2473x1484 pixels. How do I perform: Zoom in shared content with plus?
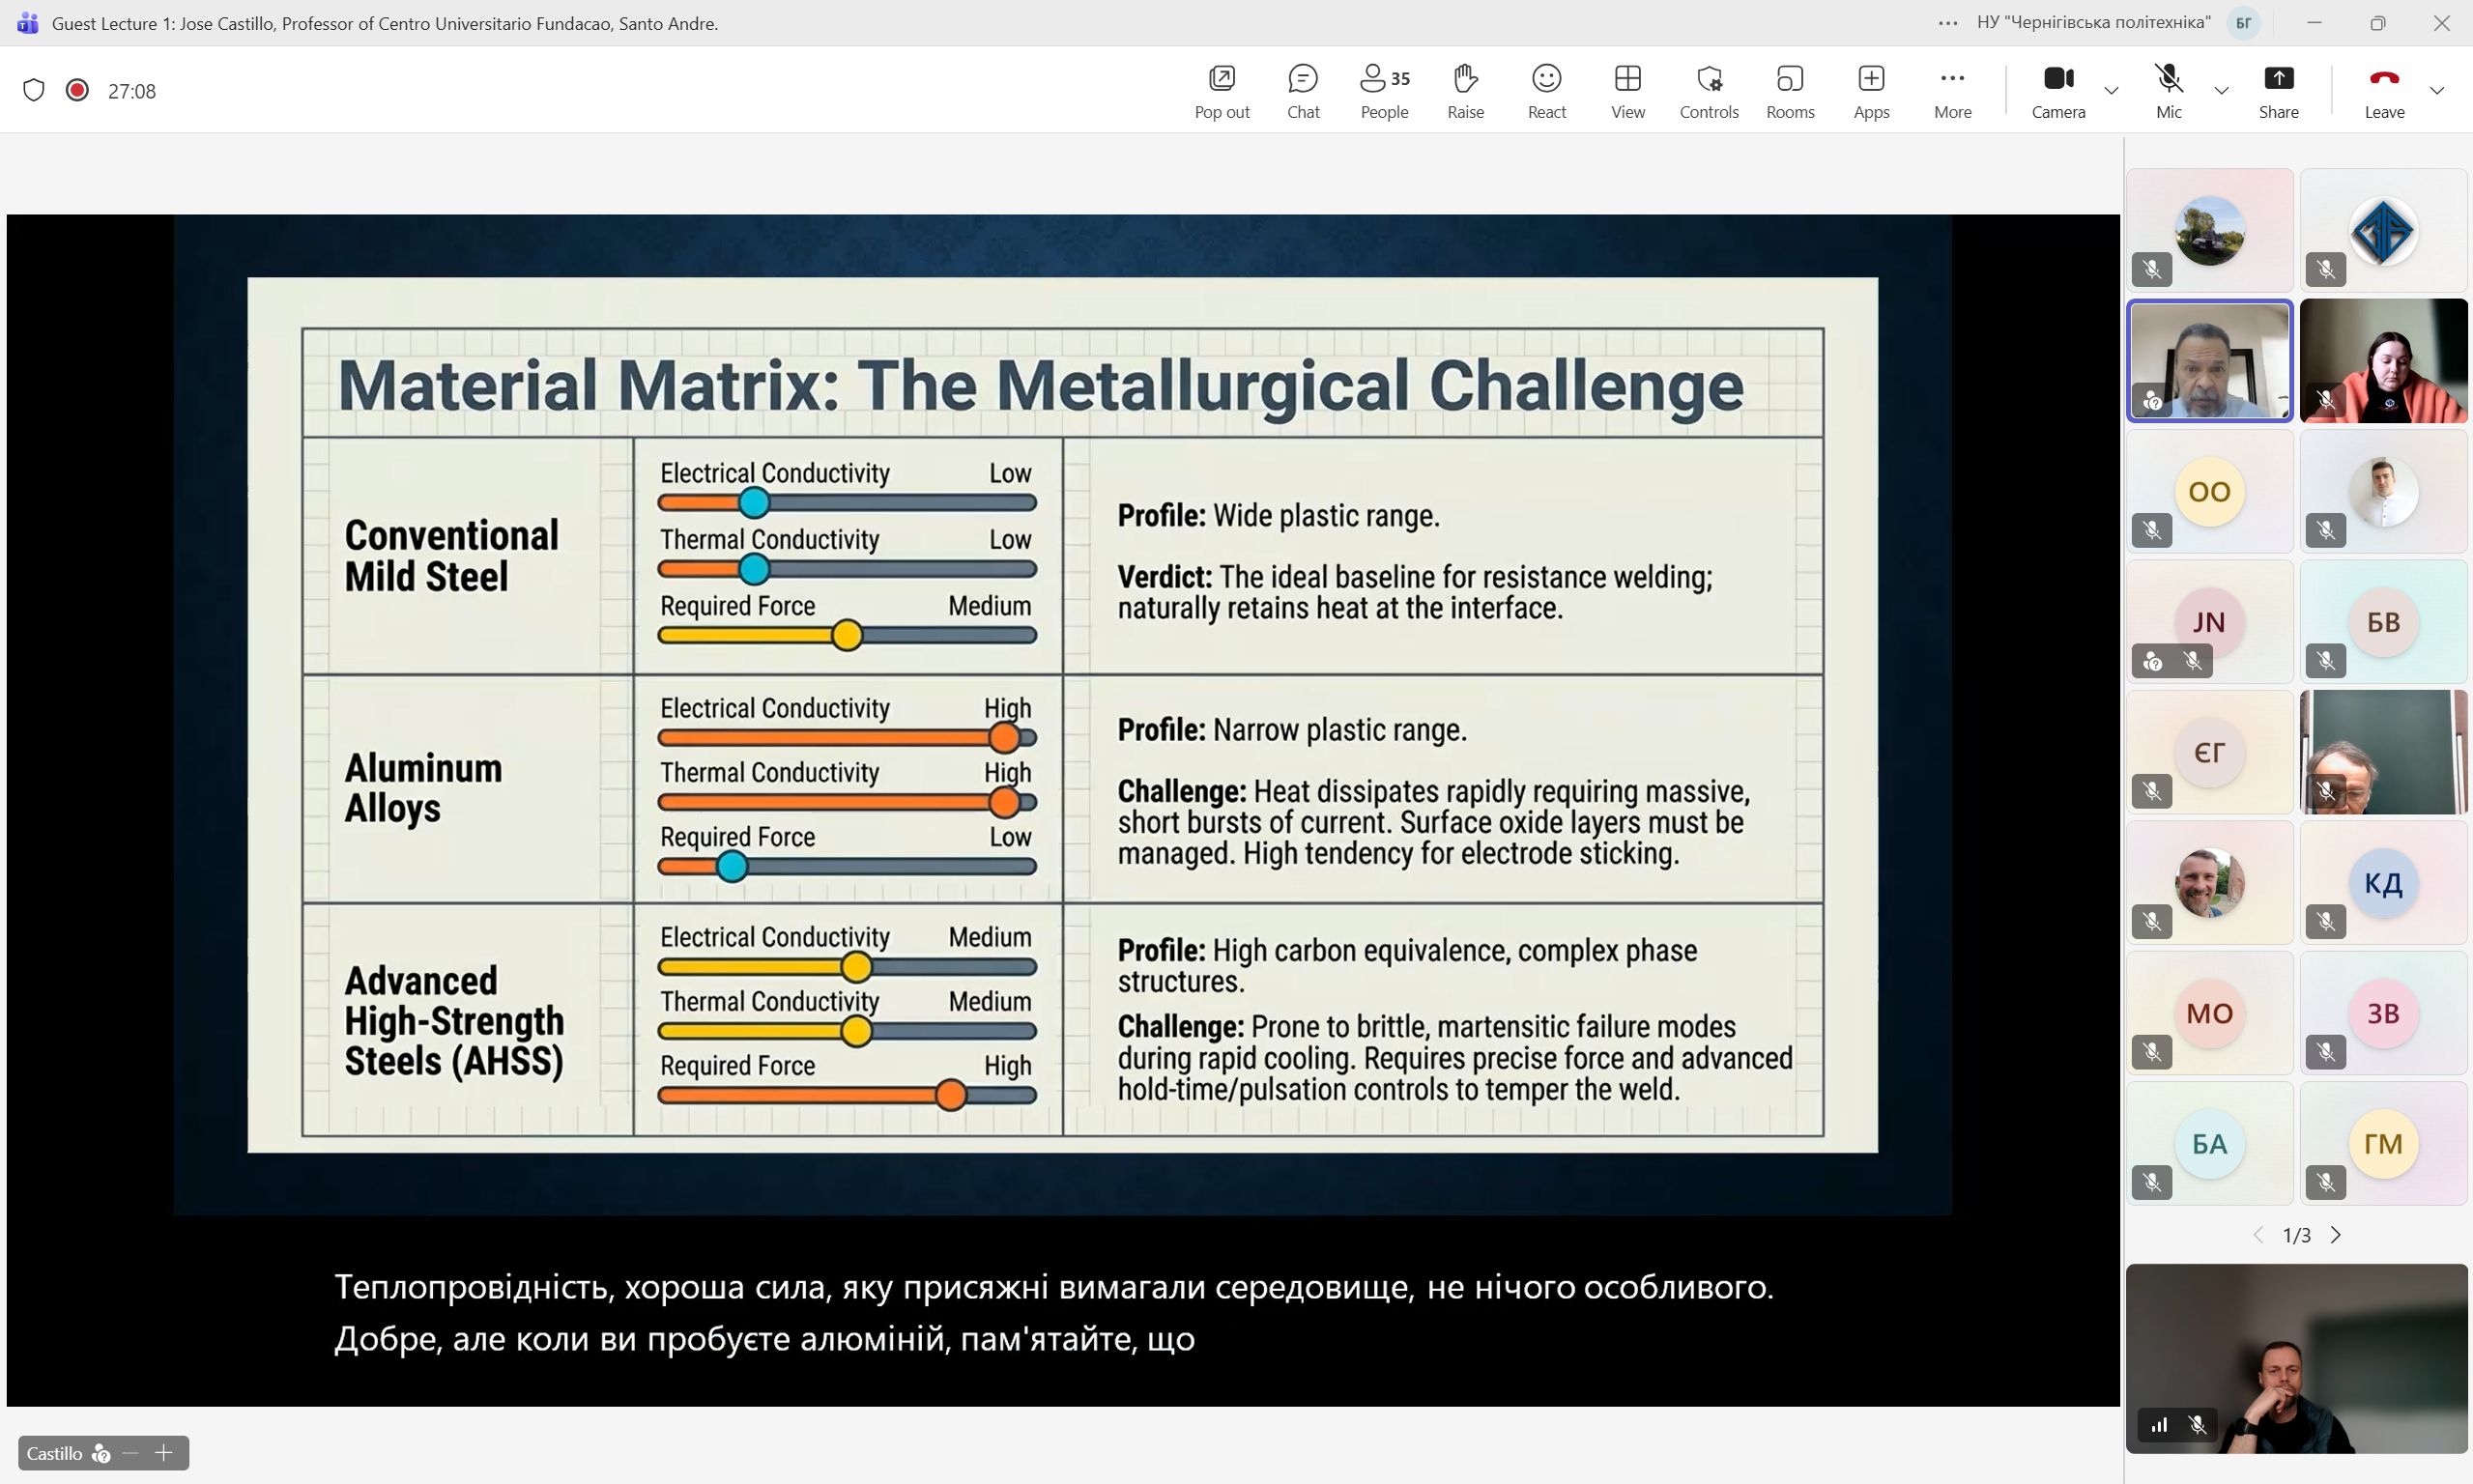click(164, 1453)
